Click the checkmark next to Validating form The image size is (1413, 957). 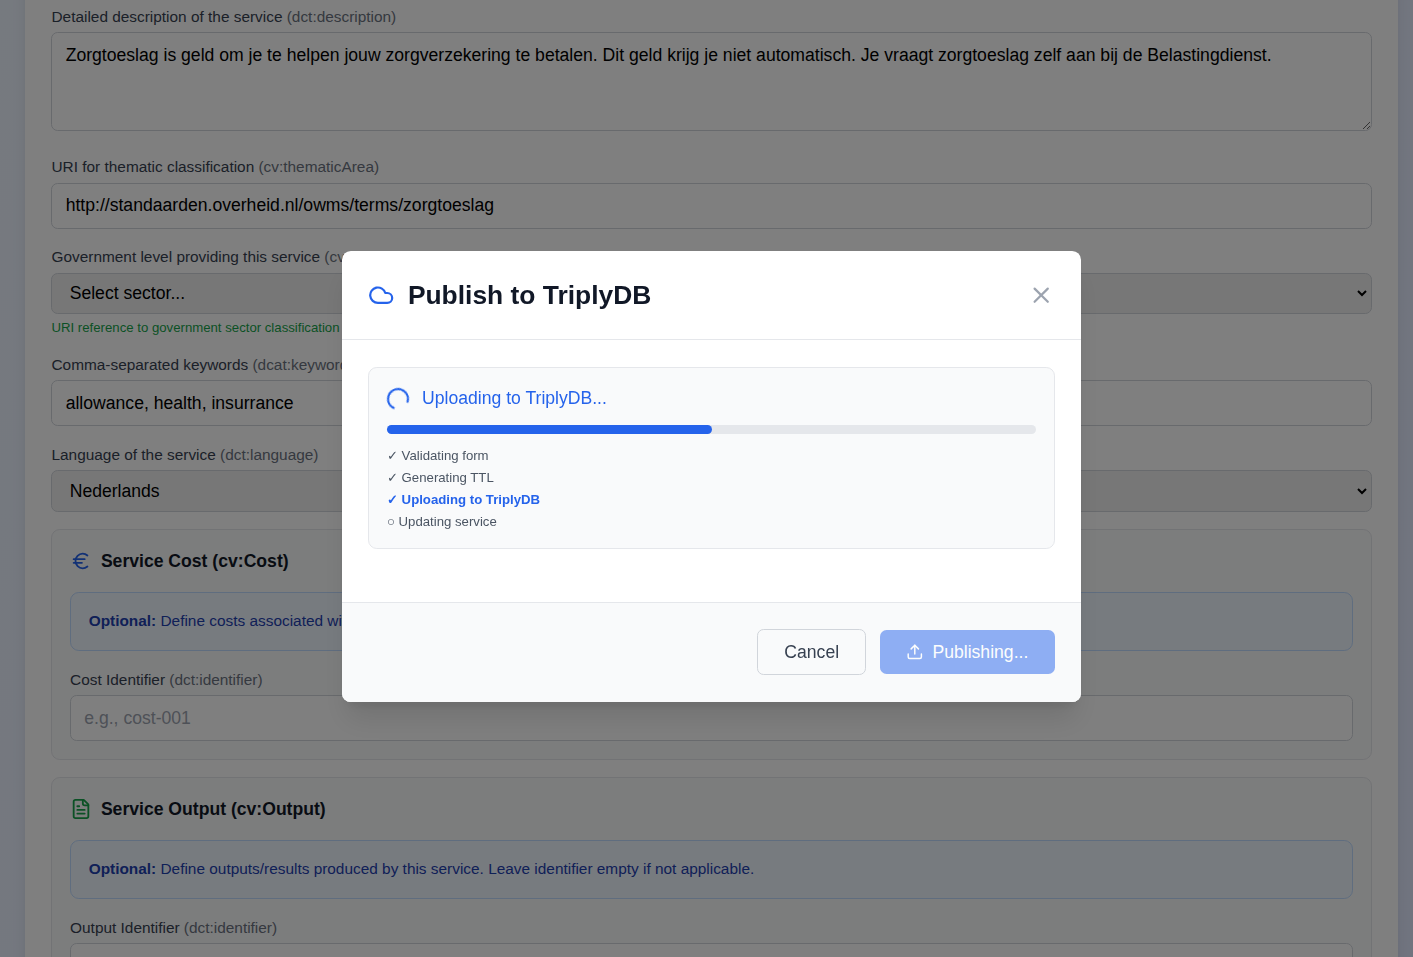[x=391, y=455]
